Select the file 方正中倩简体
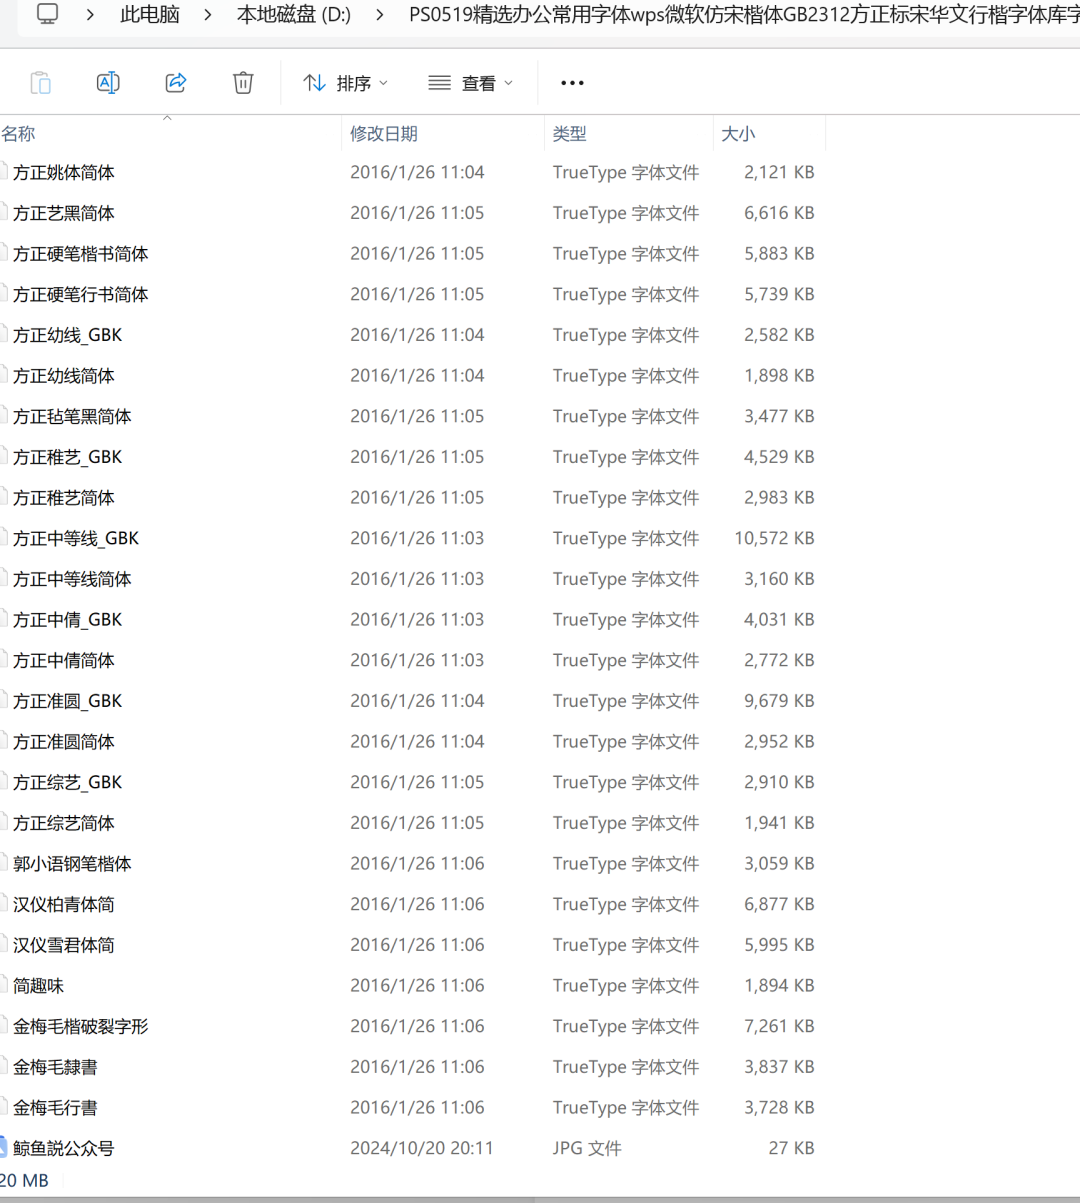This screenshot has height=1203, width=1080. (x=64, y=661)
